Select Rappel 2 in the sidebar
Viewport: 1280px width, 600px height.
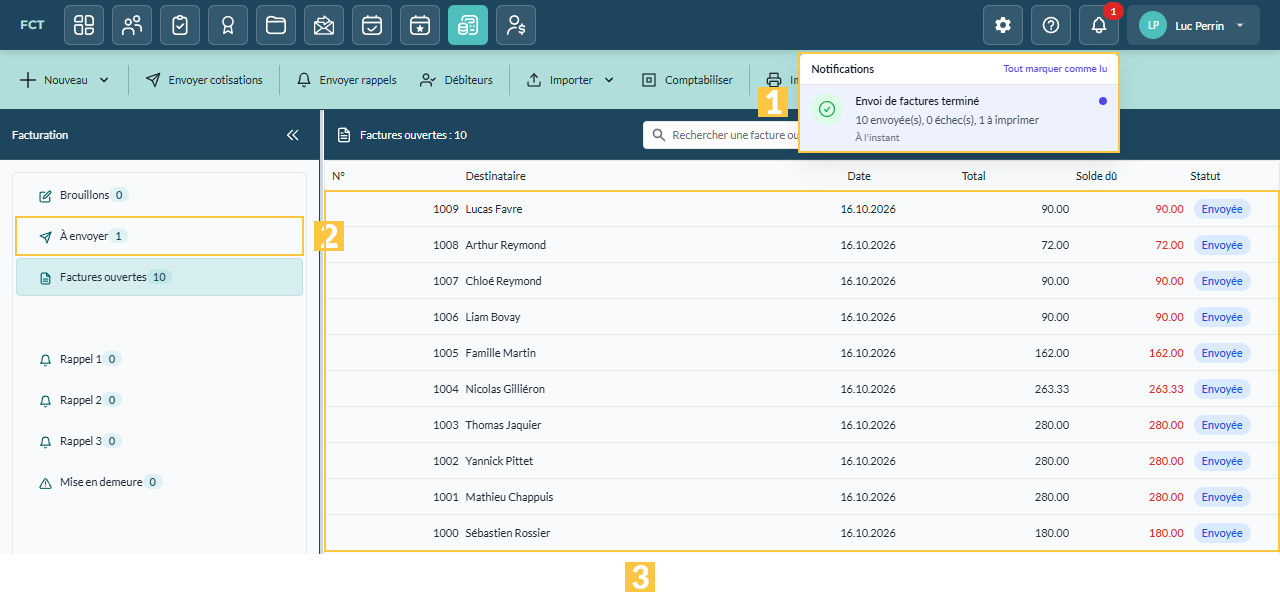click(159, 400)
